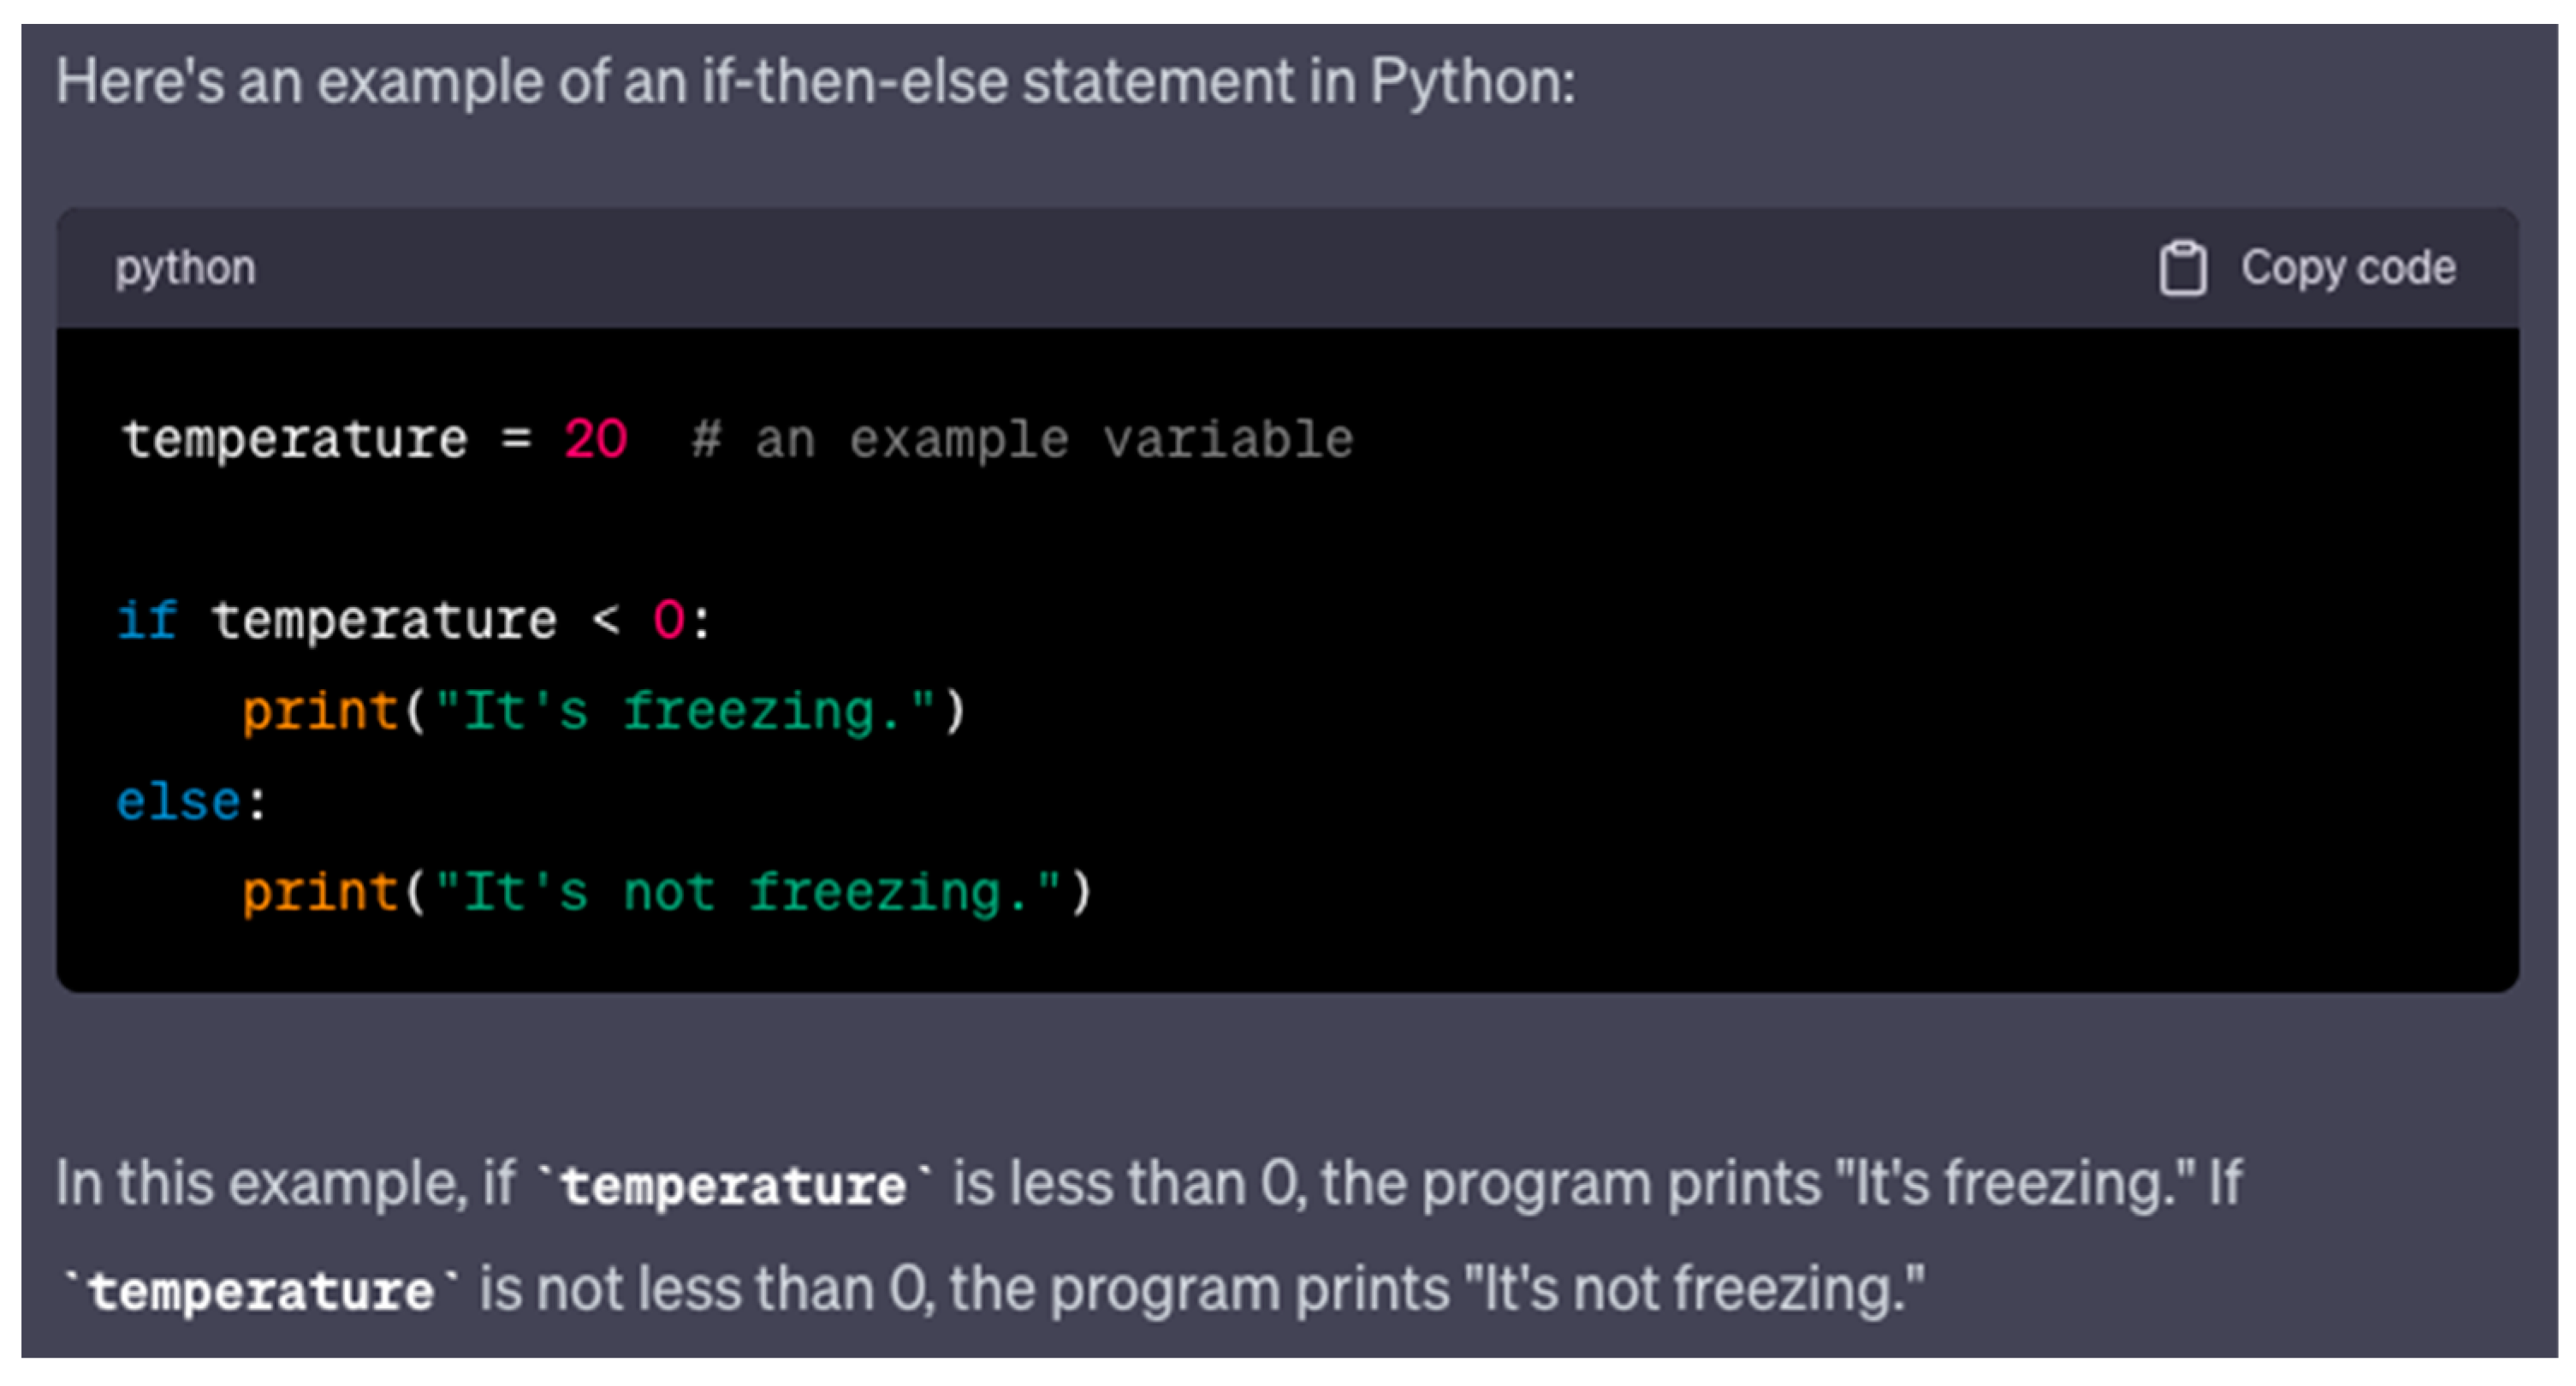The height and width of the screenshot is (1386, 2576).
Task: Click inline code "temperature" after "In this example, if"
Action: click(x=733, y=1186)
